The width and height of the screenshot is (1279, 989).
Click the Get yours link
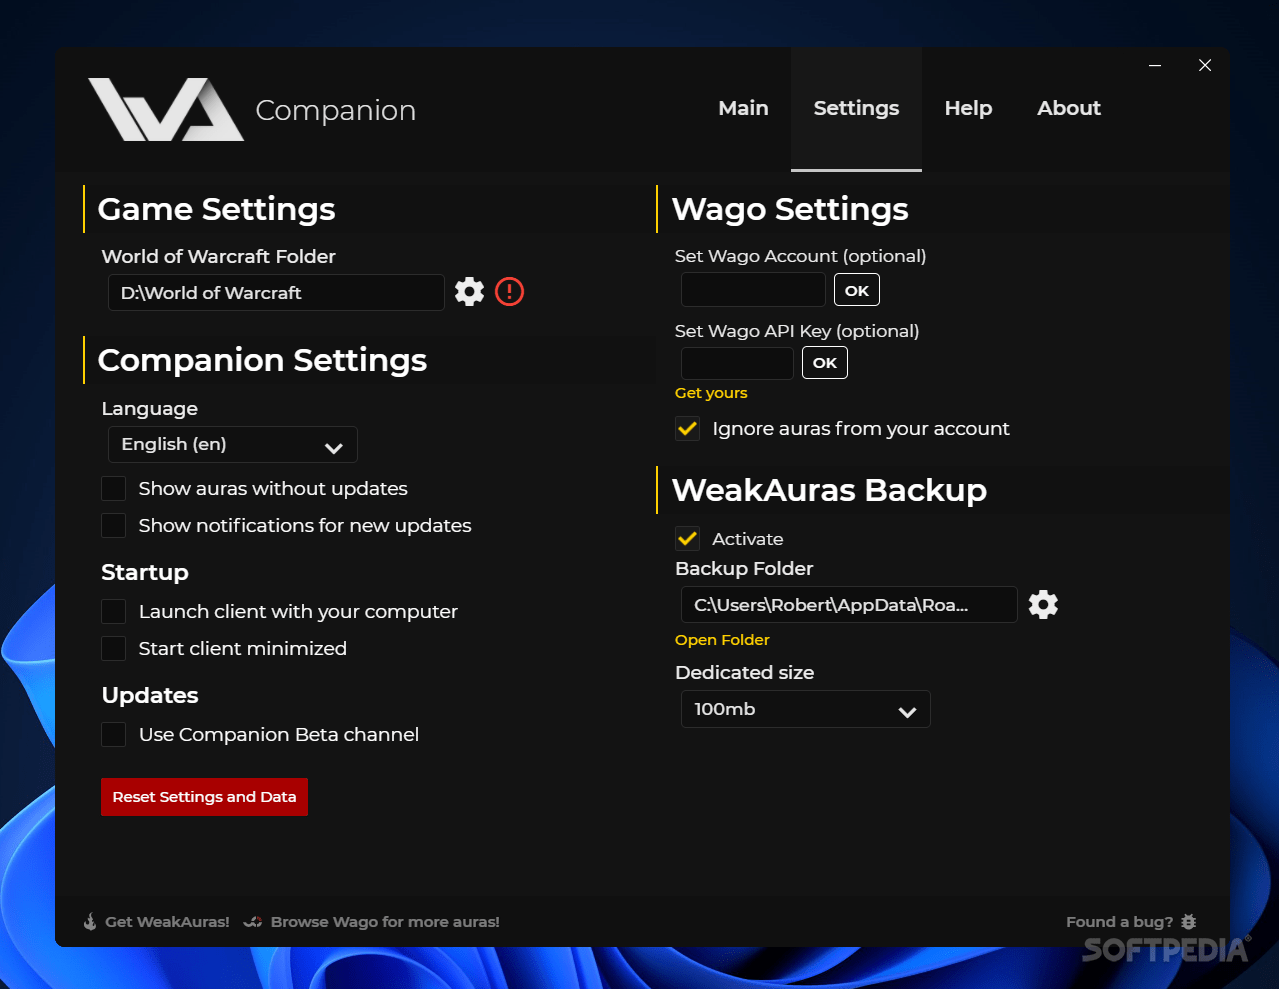point(711,393)
